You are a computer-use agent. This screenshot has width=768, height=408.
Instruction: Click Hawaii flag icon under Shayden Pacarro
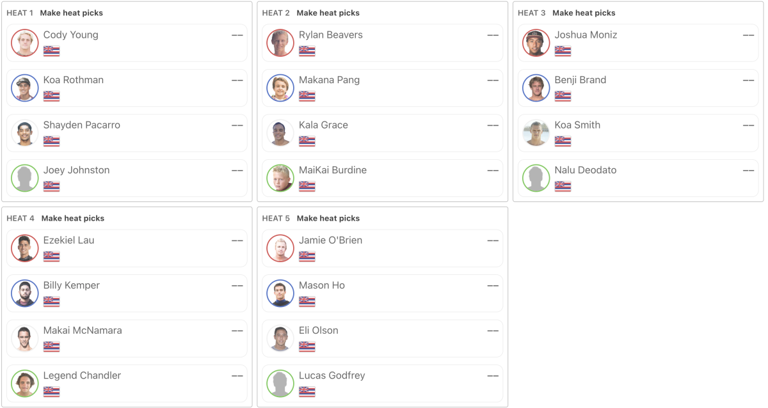click(x=51, y=141)
